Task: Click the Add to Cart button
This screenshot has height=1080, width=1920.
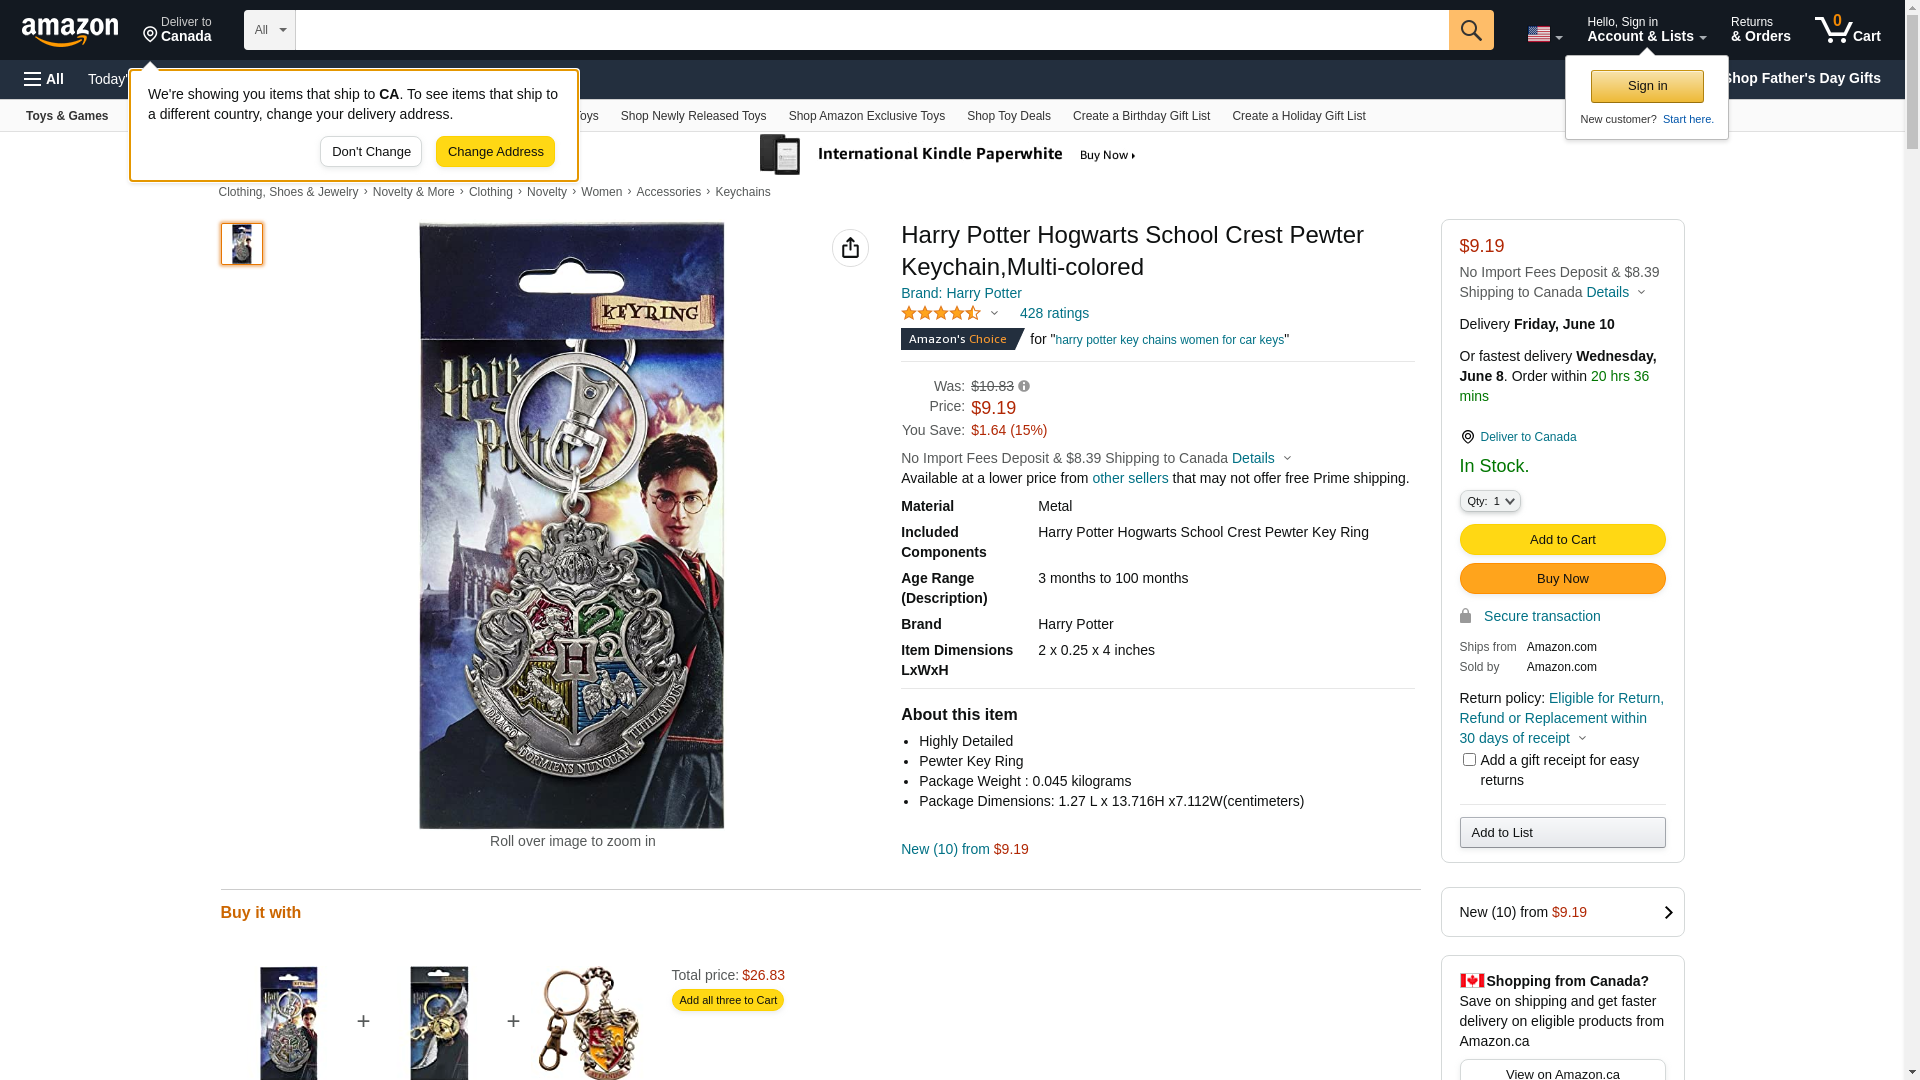Action: 1562,540
